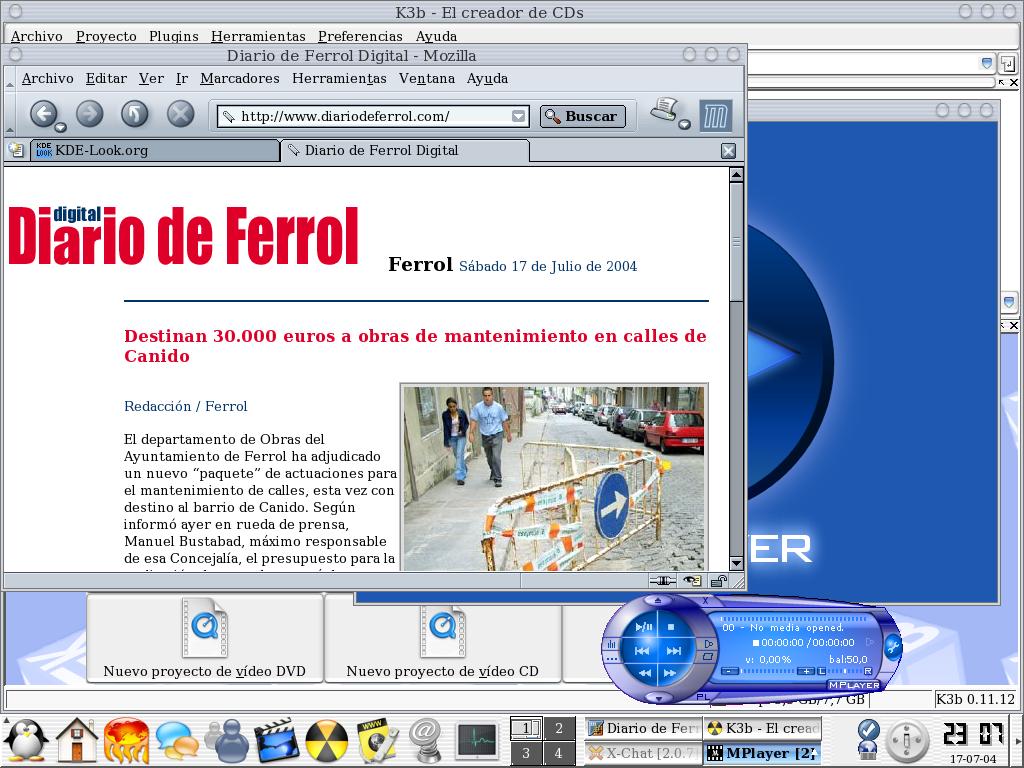Skip to next track in MPlayer

pos(674,650)
